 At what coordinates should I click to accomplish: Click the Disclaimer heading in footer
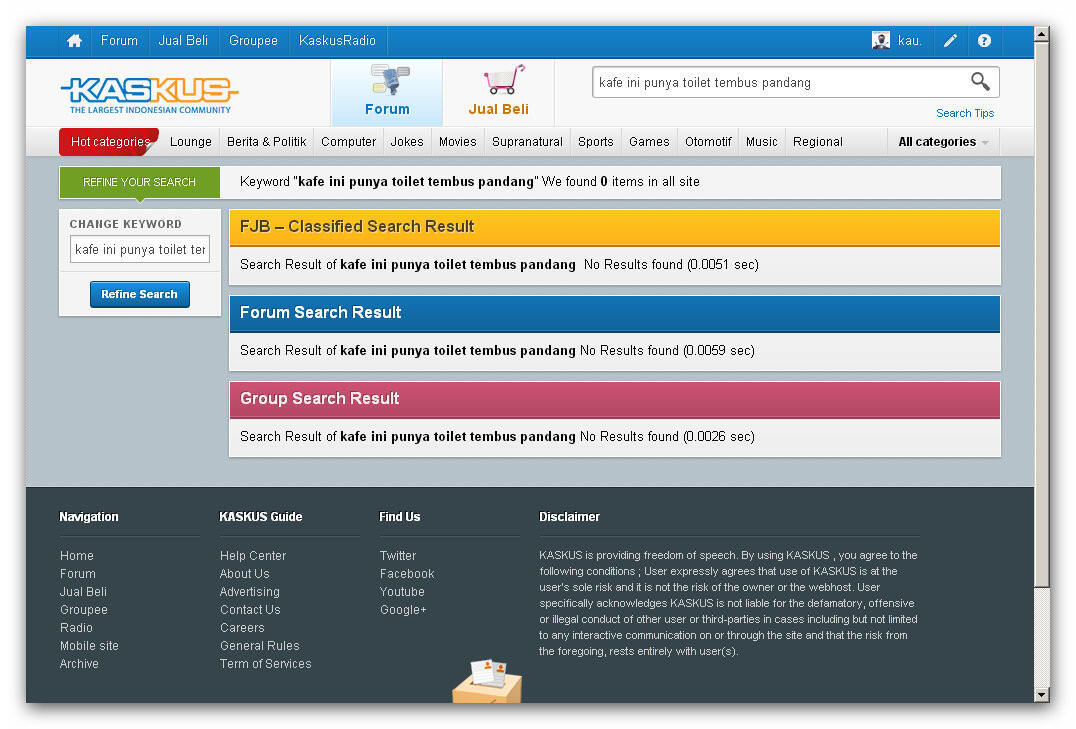[570, 517]
